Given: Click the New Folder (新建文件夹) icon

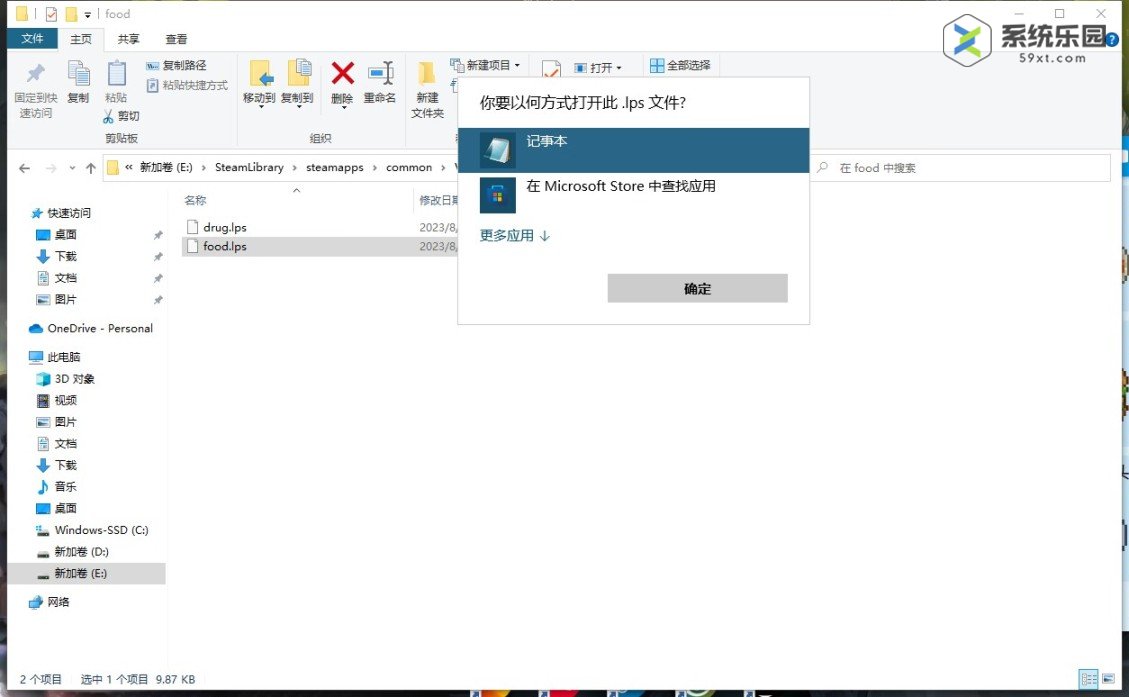Looking at the screenshot, I should click(x=427, y=74).
